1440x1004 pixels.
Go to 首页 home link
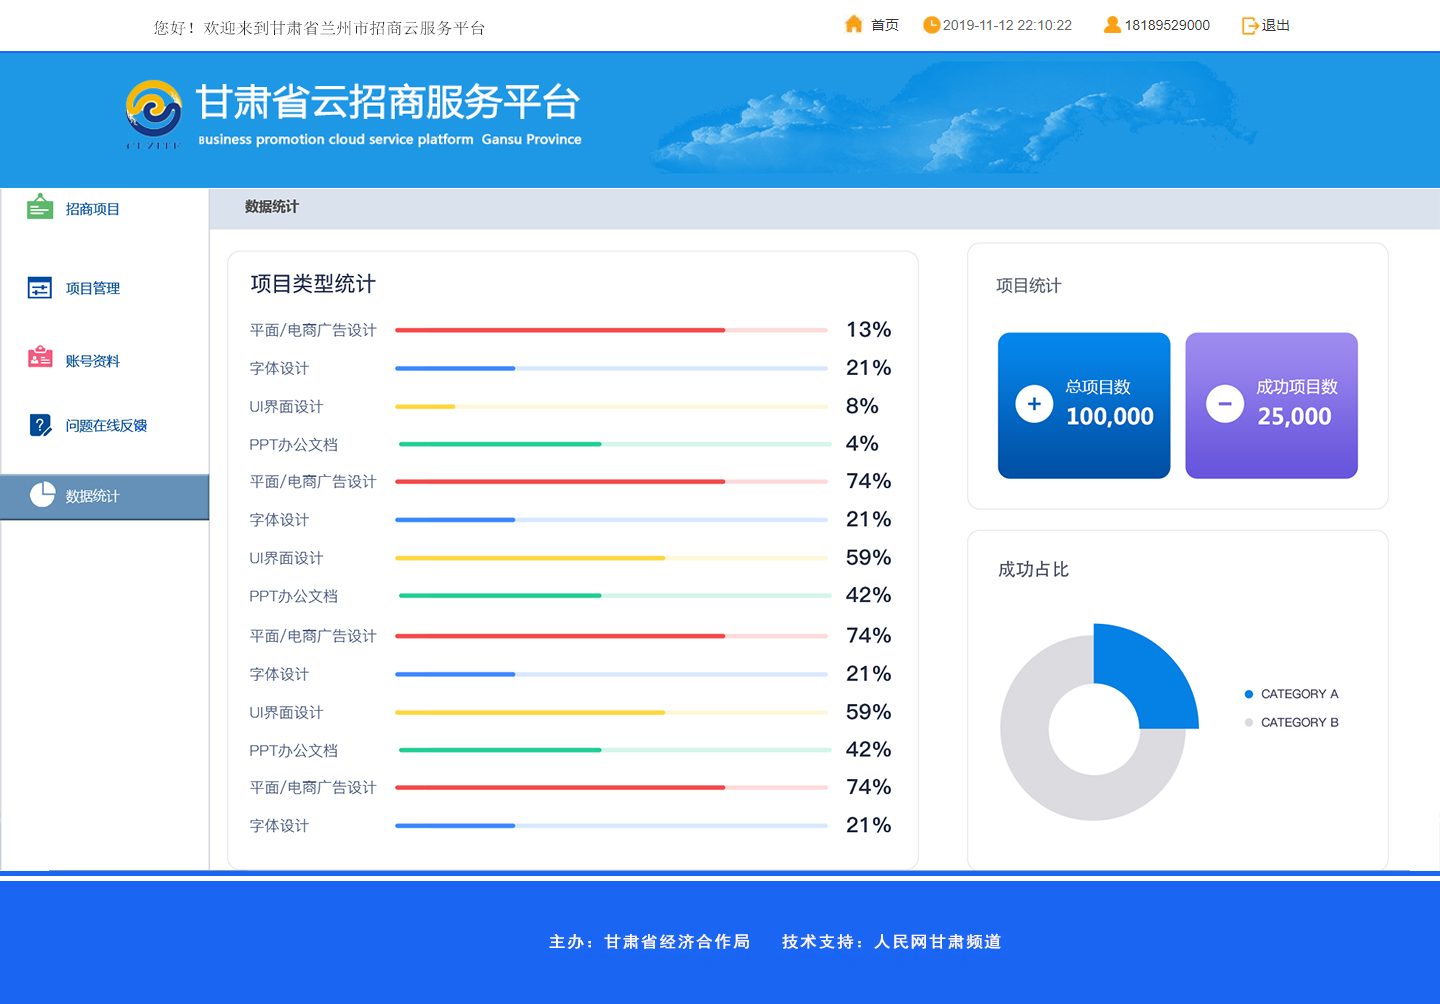point(884,25)
